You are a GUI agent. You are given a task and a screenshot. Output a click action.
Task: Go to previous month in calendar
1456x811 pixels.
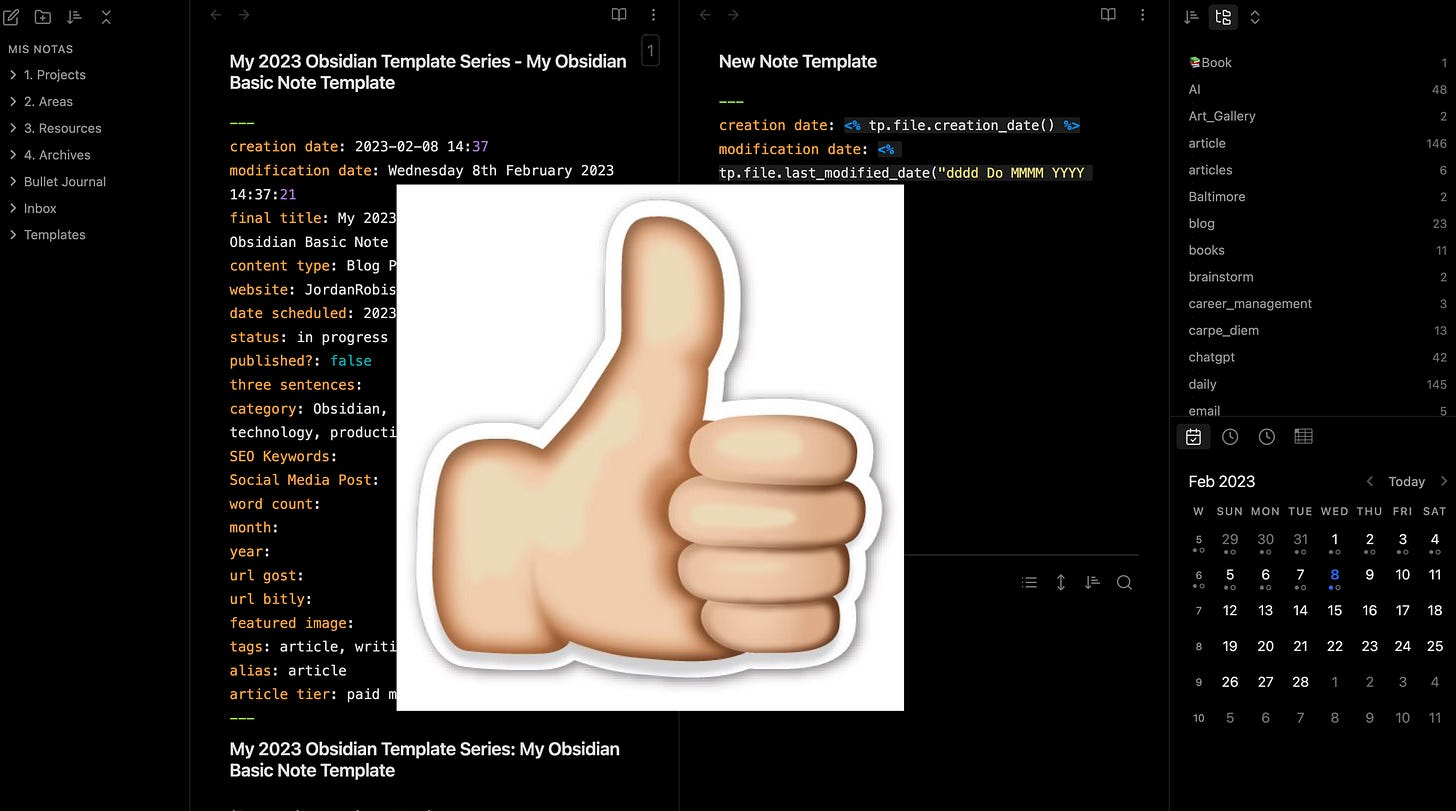1370,481
